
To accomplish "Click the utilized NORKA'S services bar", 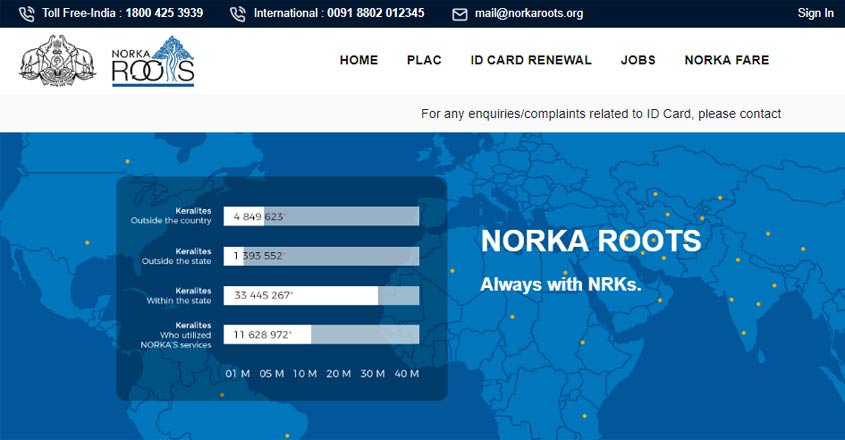I will 321,334.
